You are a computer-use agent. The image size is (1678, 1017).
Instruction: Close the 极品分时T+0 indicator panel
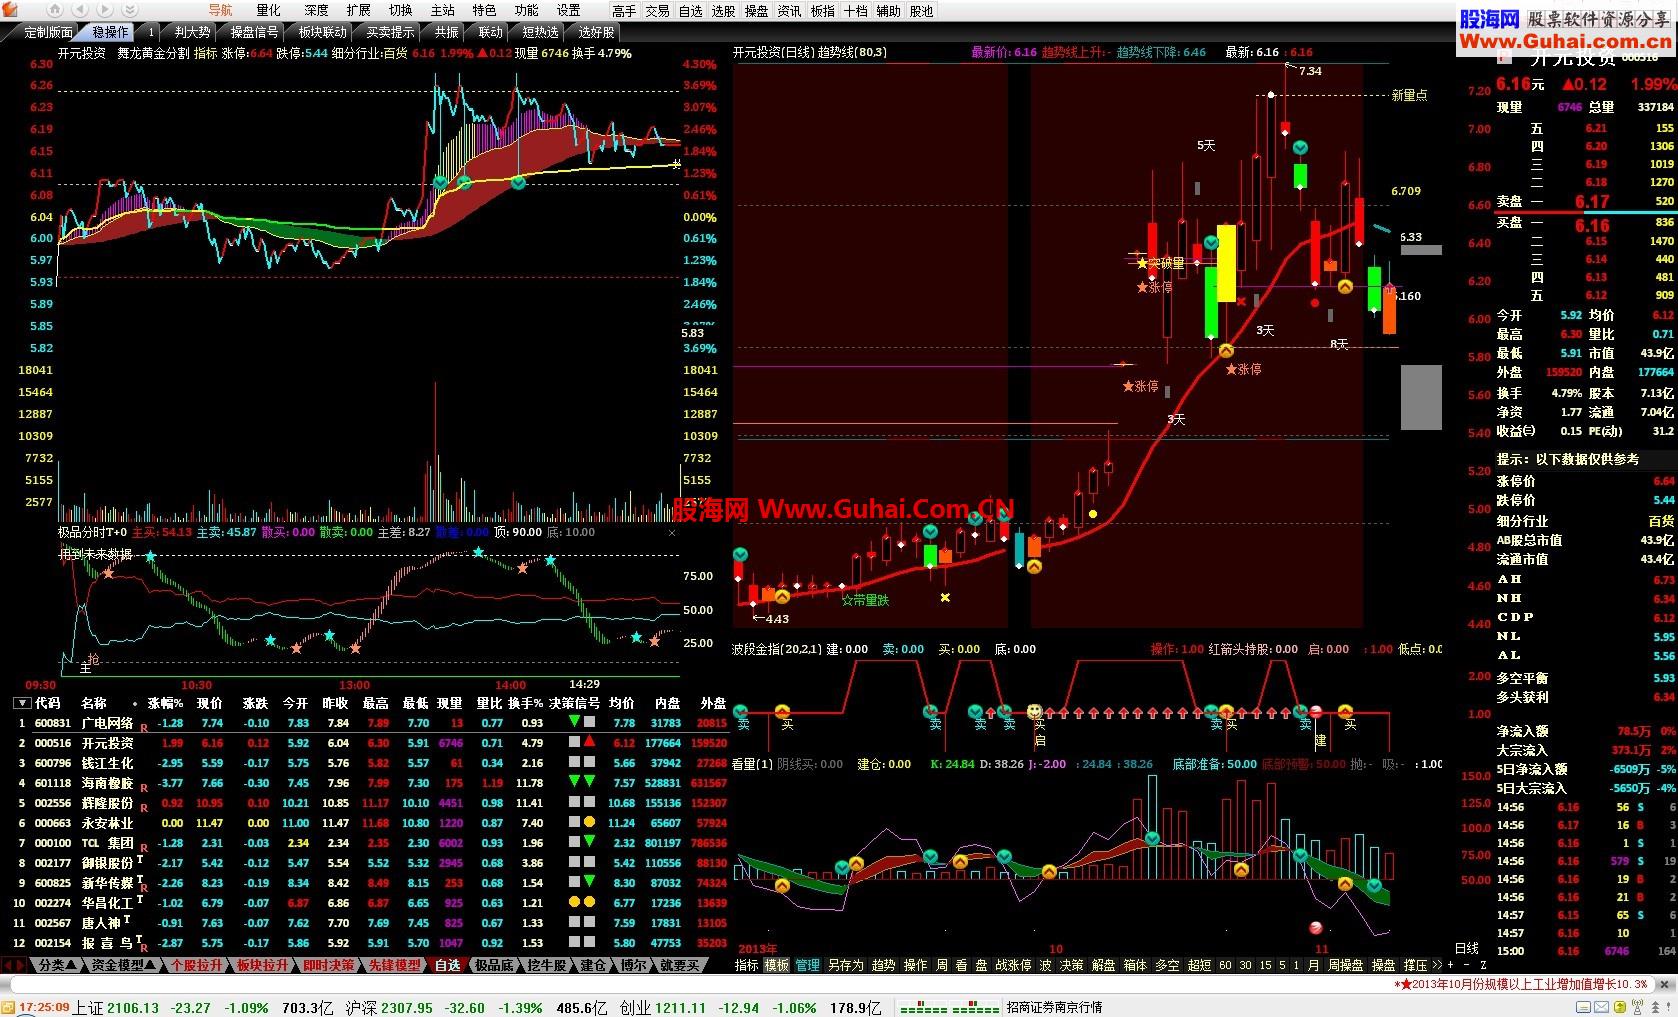672,532
